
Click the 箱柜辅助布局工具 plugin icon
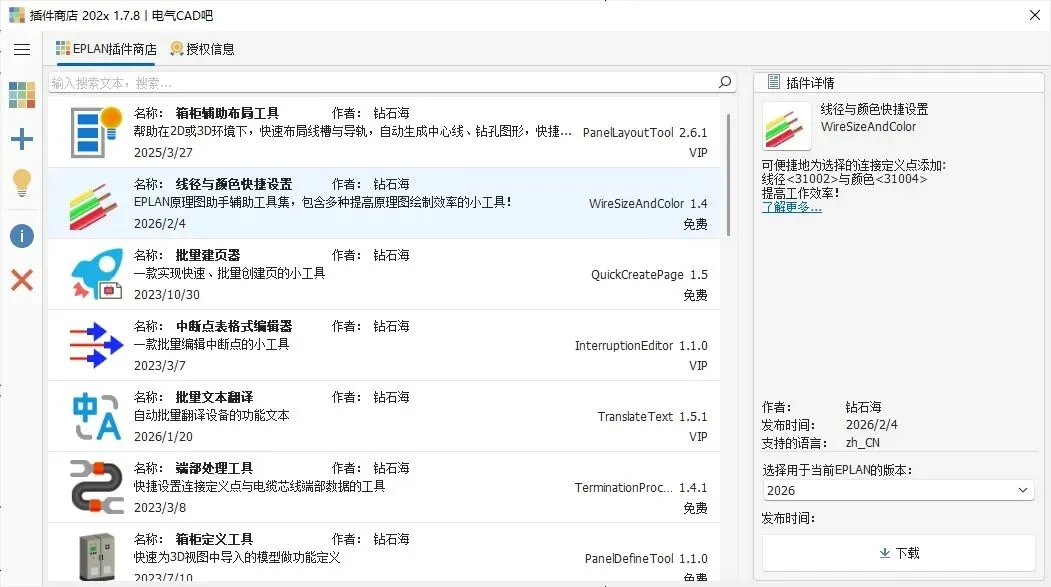[x=97, y=132]
